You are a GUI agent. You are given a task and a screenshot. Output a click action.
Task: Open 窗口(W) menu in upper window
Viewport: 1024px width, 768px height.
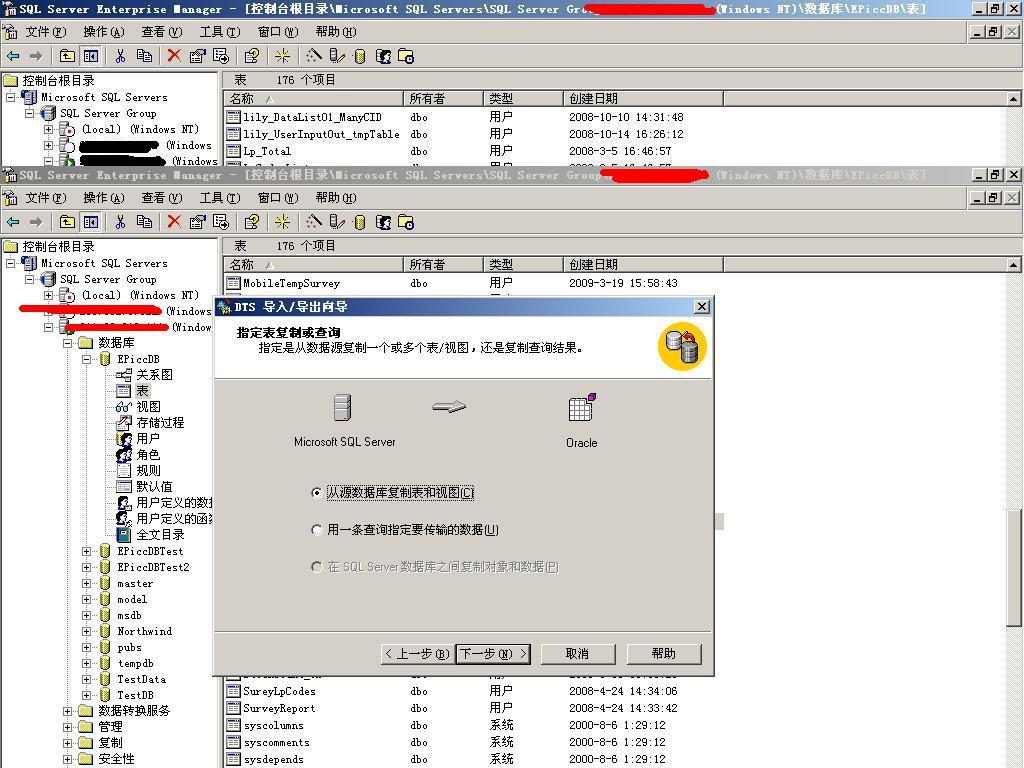[x=278, y=32]
